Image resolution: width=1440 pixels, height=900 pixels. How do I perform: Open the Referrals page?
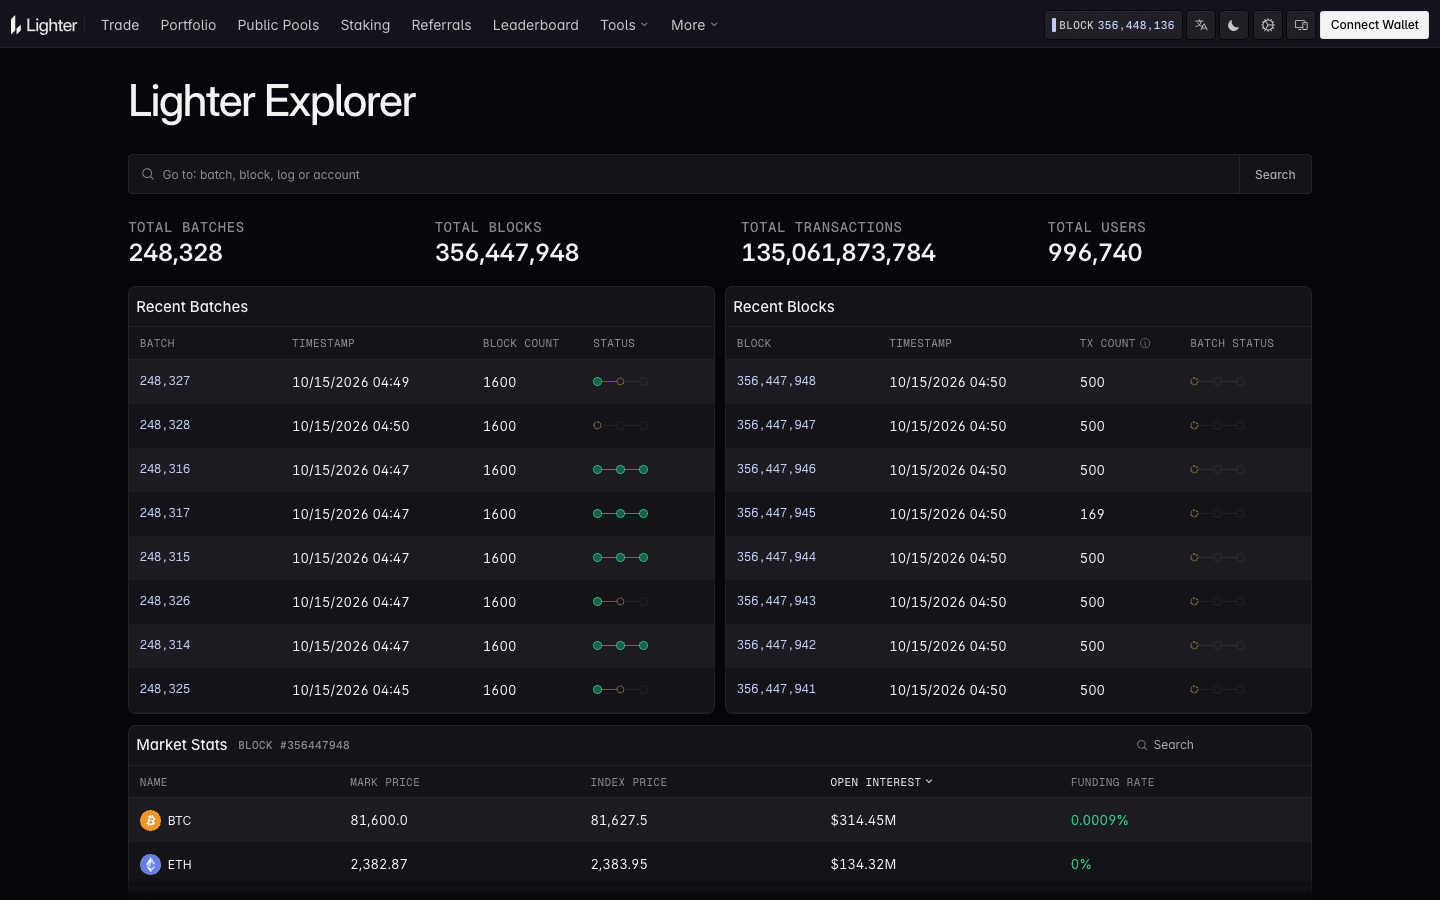pos(441,25)
